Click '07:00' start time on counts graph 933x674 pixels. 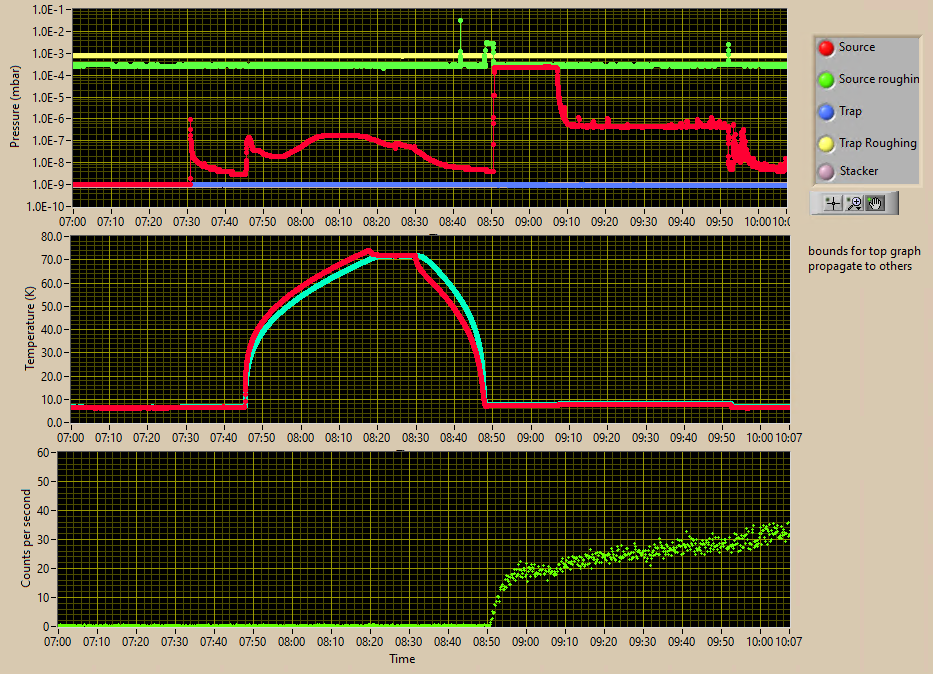click(58, 642)
